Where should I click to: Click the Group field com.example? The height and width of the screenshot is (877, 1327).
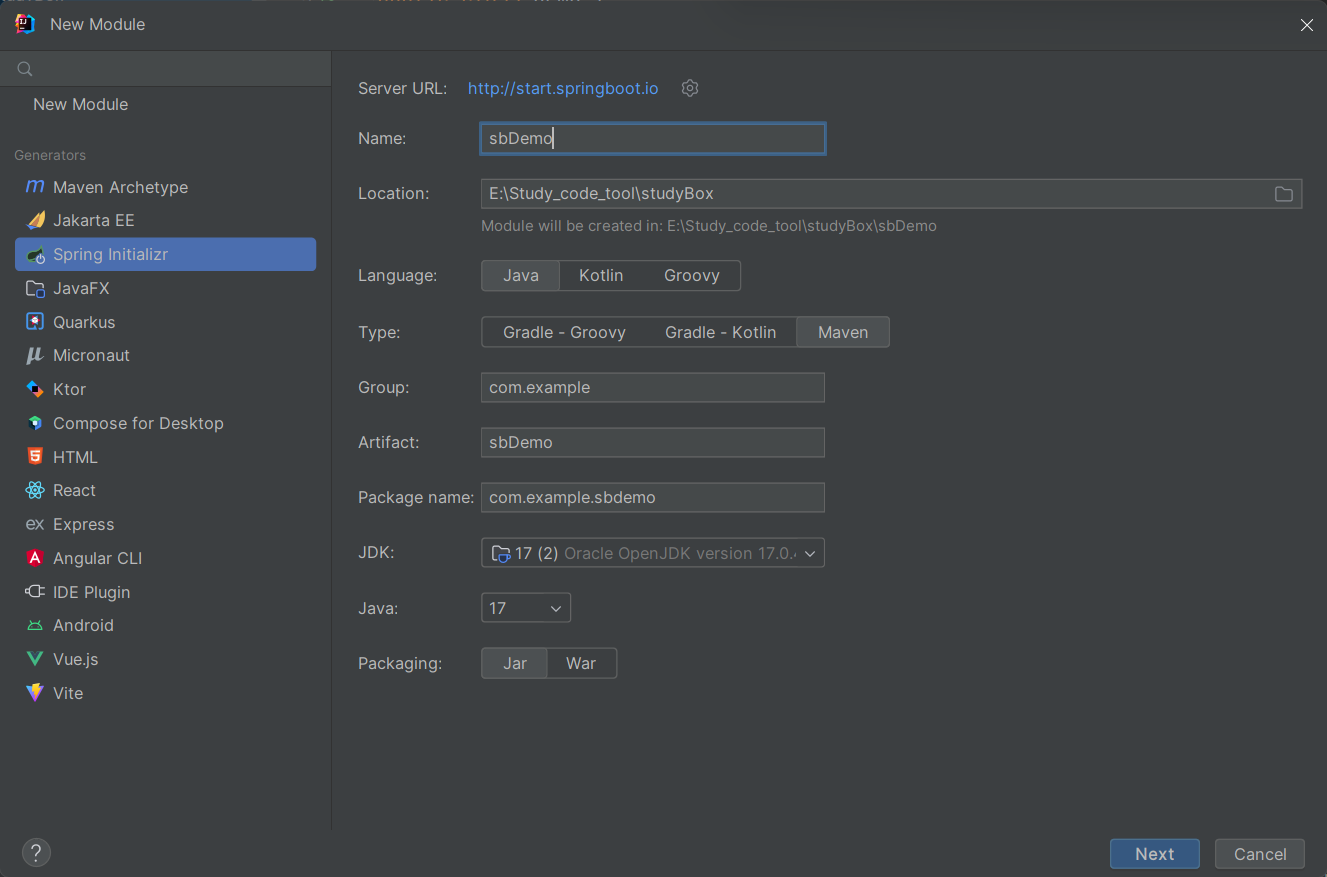click(653, 387)
